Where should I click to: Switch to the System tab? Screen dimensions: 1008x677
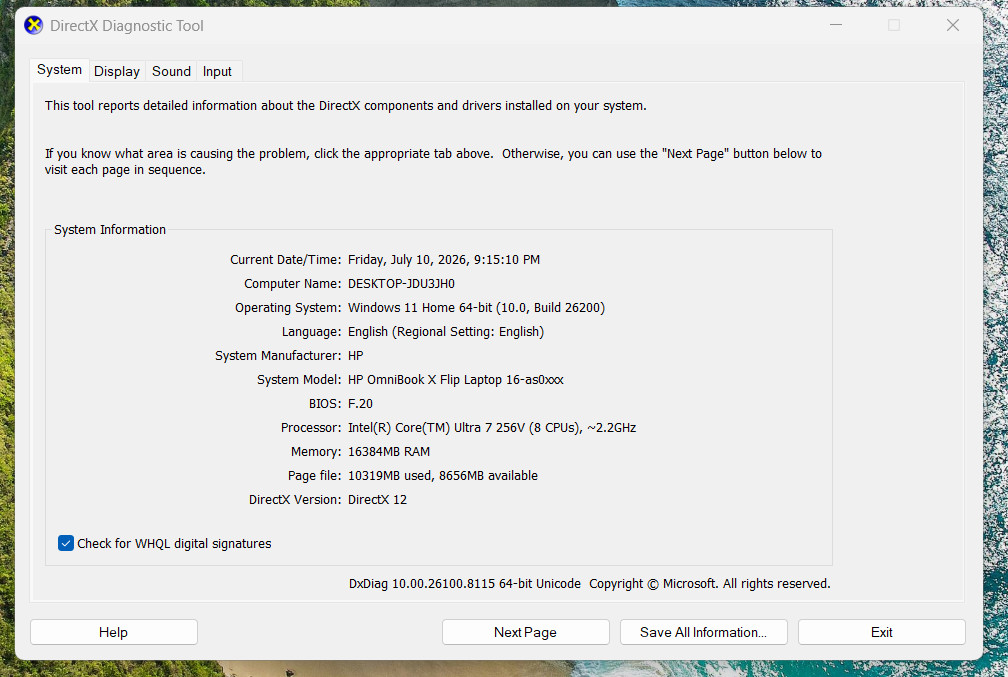coord(59,70)
